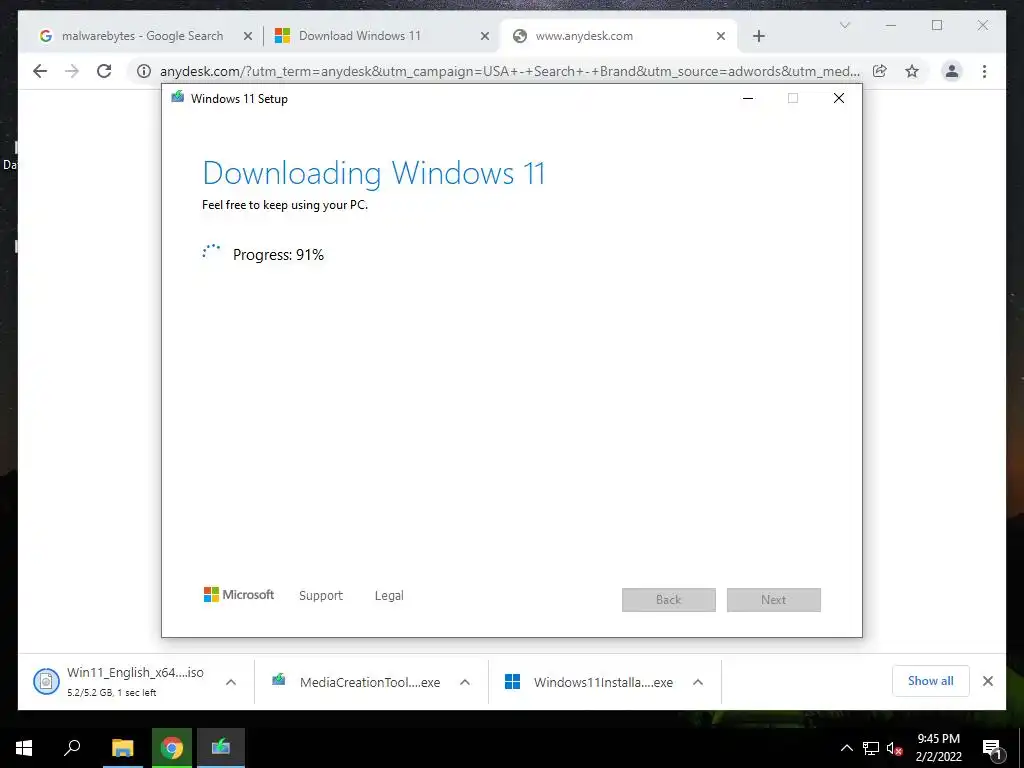Click the Downloading Windows 11 heading
Image resolution: width=1024 pixels, height=768 pixels.
tap(374, 173)
